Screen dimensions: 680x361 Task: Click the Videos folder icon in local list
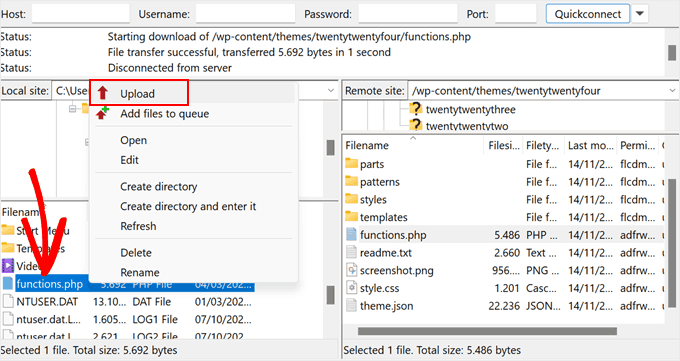pos(8,266)
